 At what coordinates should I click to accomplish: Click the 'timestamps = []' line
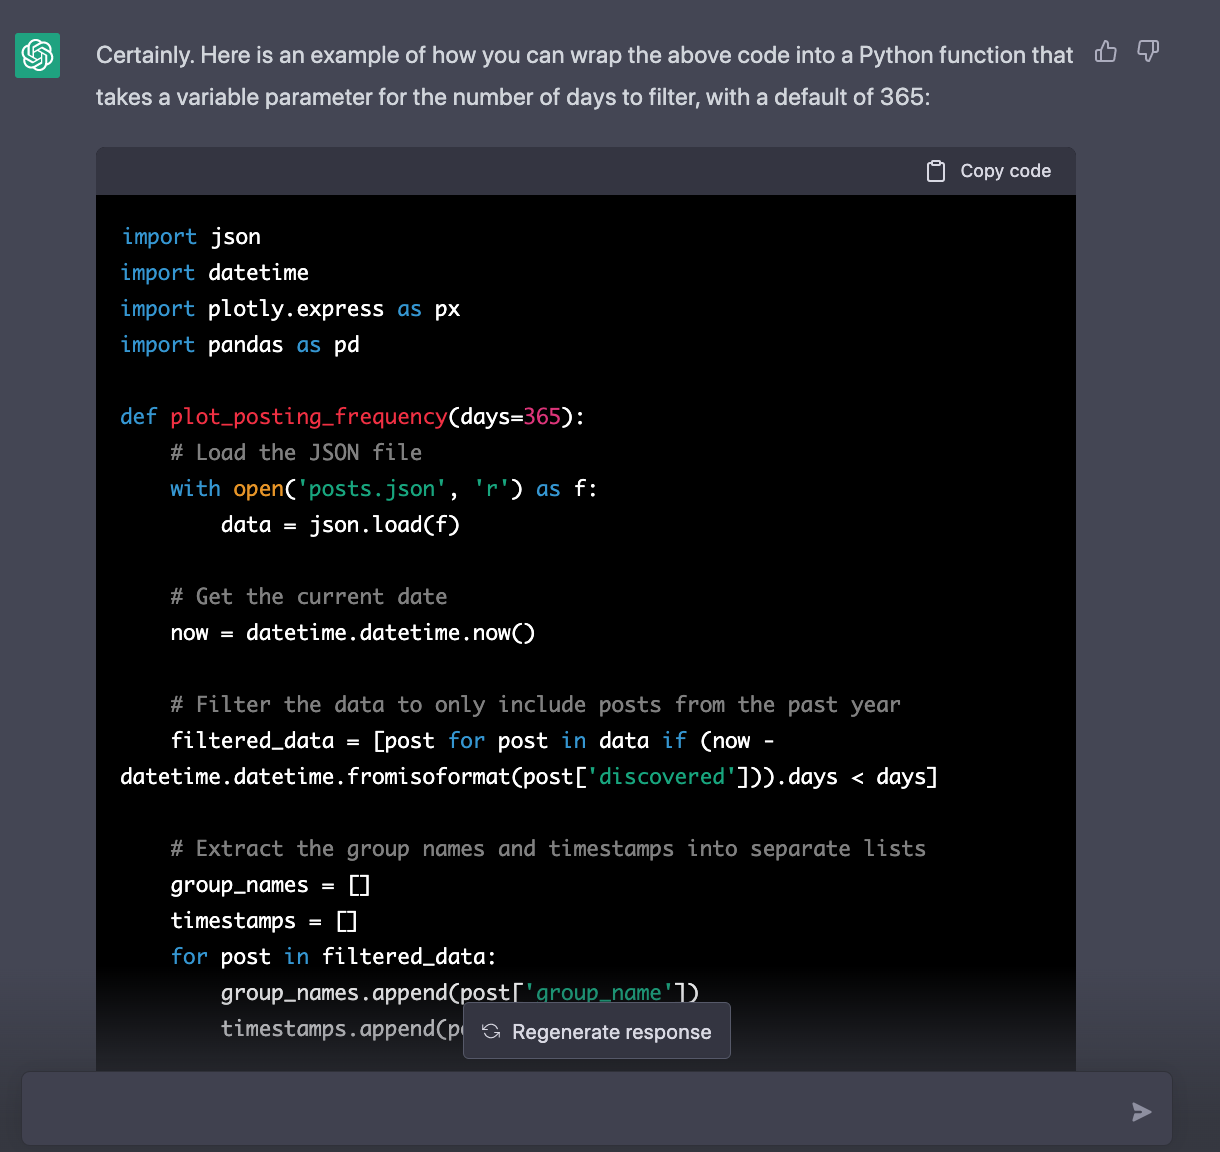(263, 921)
